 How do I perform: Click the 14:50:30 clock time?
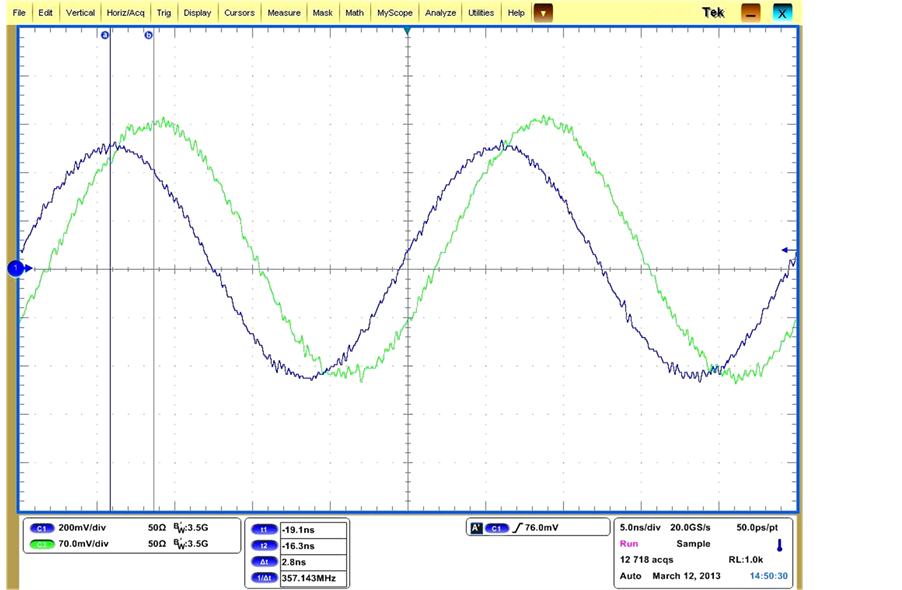coord(769,576)
